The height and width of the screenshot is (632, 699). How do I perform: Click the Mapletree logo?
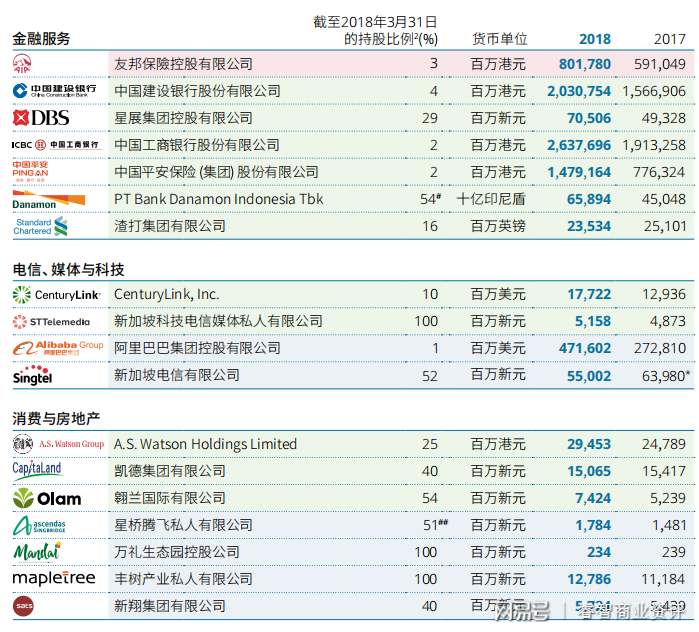click(x=54, y=579)
